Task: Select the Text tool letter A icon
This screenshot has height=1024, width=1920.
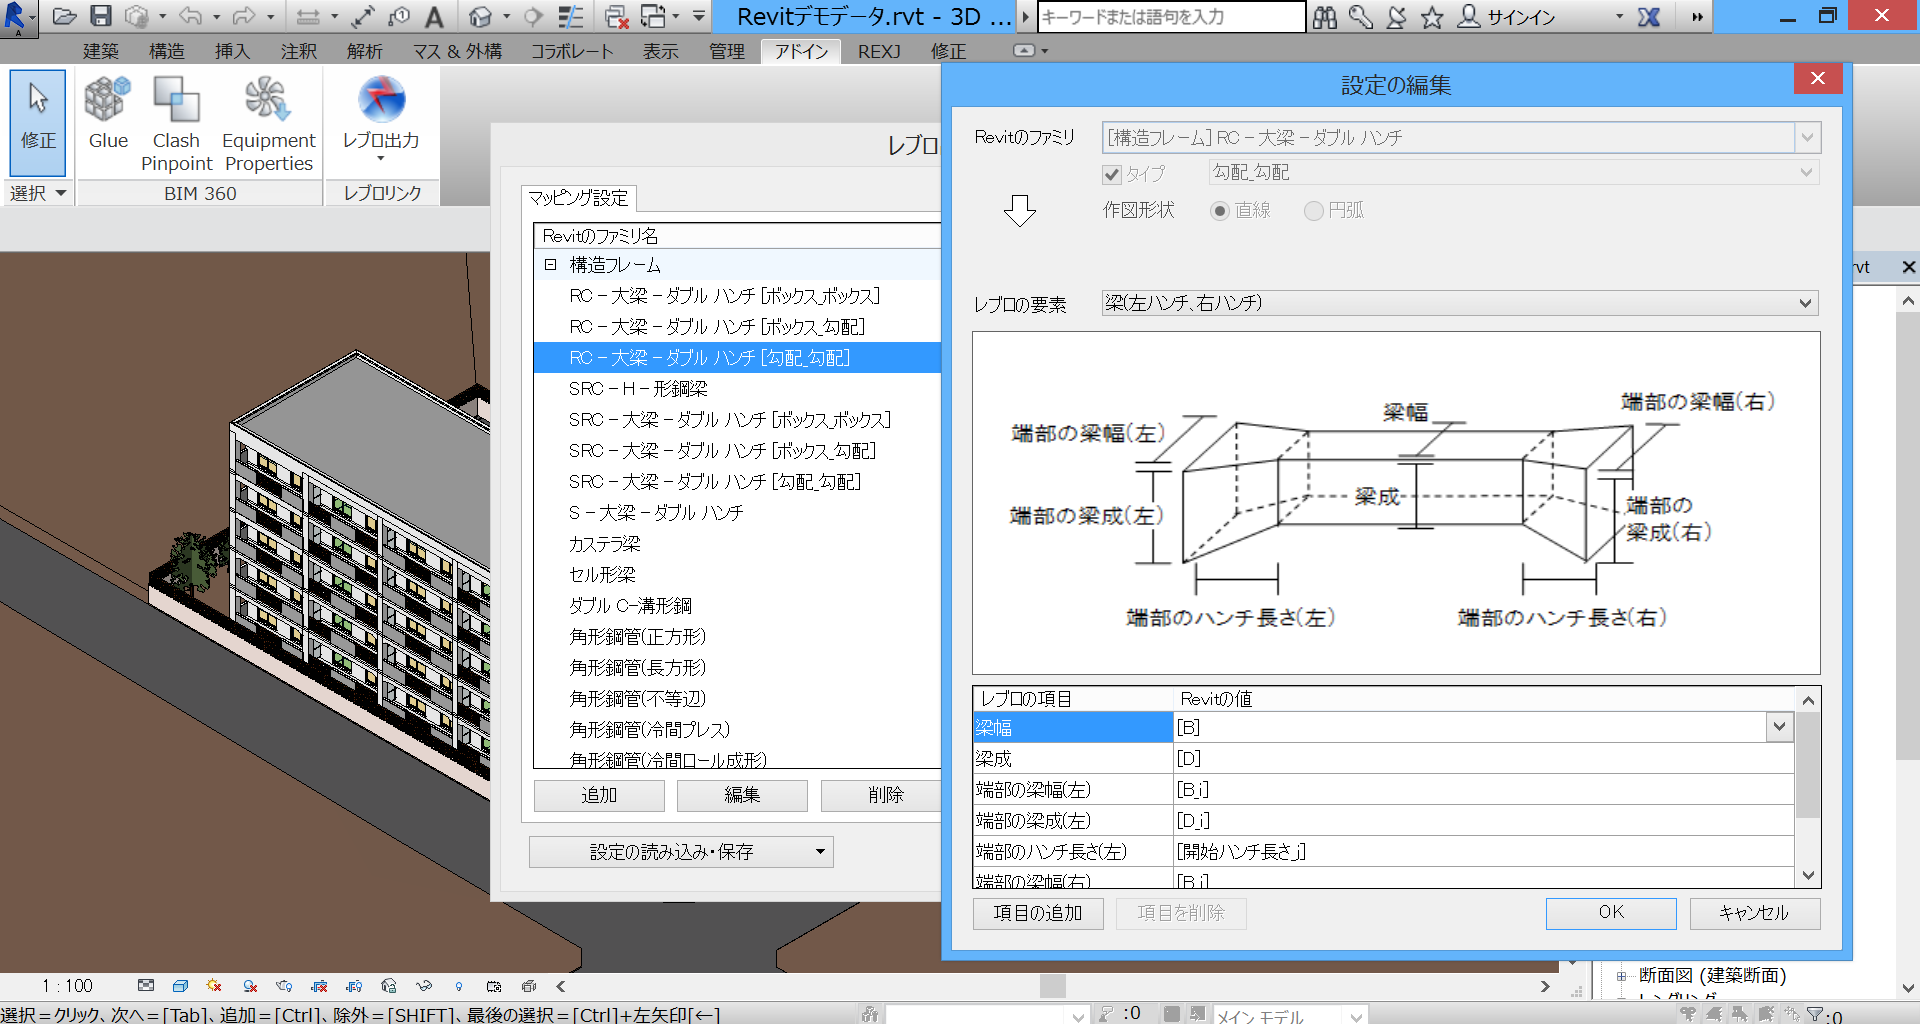Action: 434,16
